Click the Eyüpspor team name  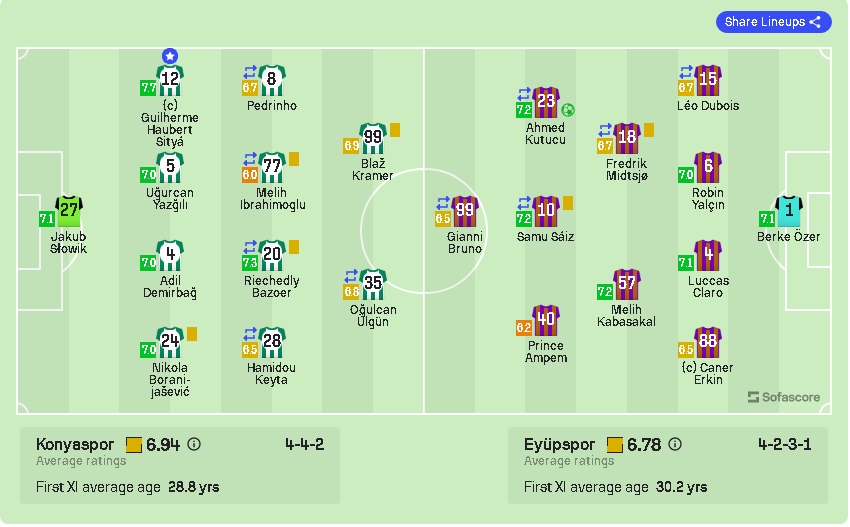pos(559,444)
